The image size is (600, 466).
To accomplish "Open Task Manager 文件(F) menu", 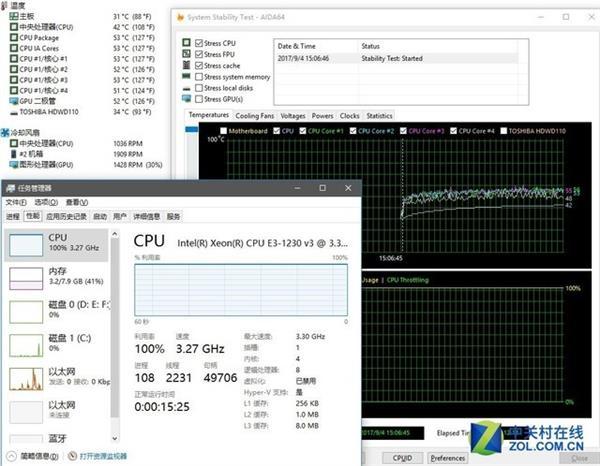I will click(16, 202).
